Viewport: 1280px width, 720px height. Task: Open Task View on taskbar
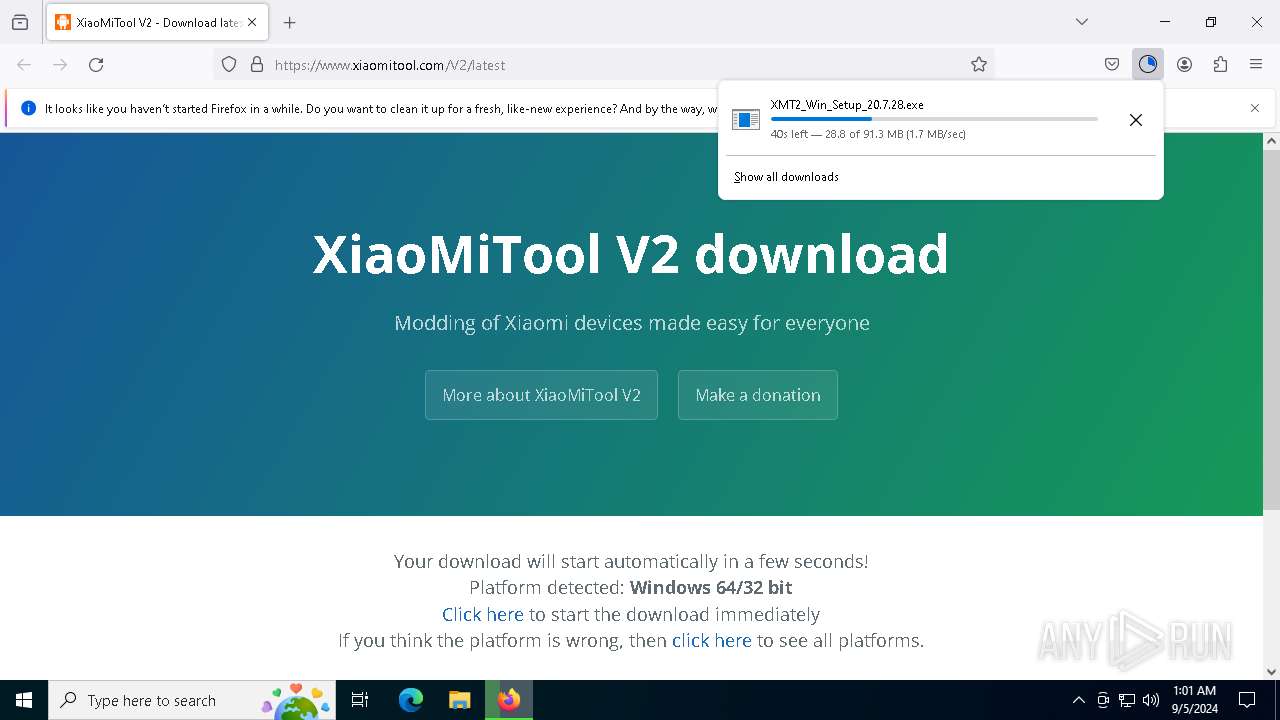point(360,700)
